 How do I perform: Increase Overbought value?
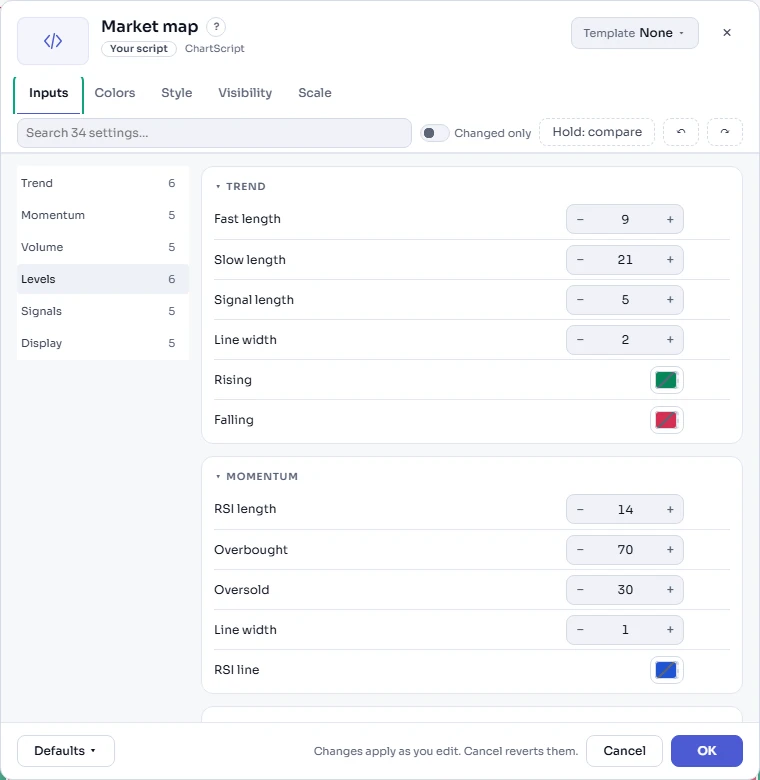[670, 550]
